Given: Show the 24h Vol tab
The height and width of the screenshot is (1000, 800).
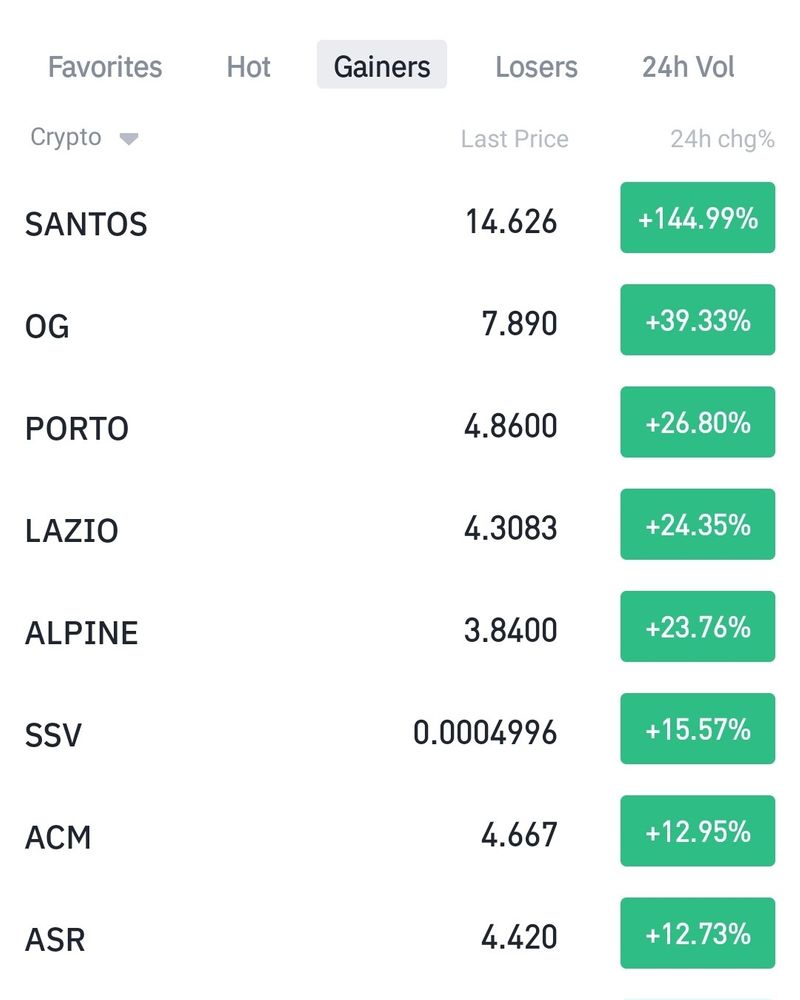Looking at the screenshot, I should 688,67.
